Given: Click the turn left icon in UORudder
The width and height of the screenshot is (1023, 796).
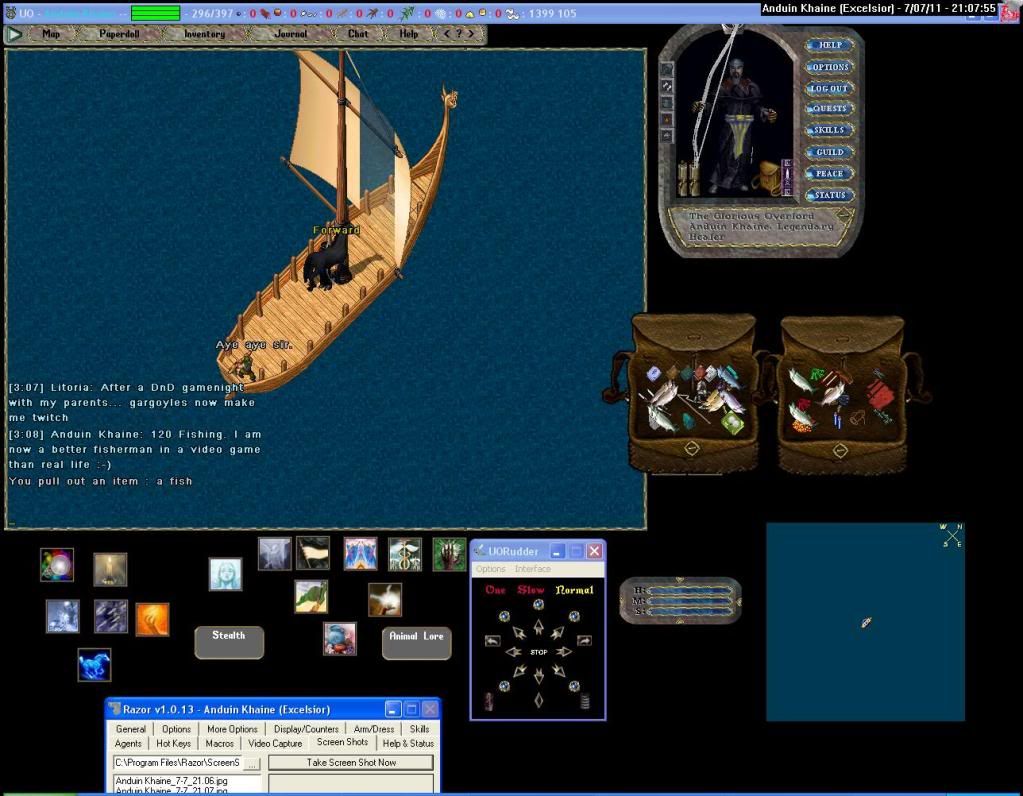Looking at the screenshot, I should [493, 641].
